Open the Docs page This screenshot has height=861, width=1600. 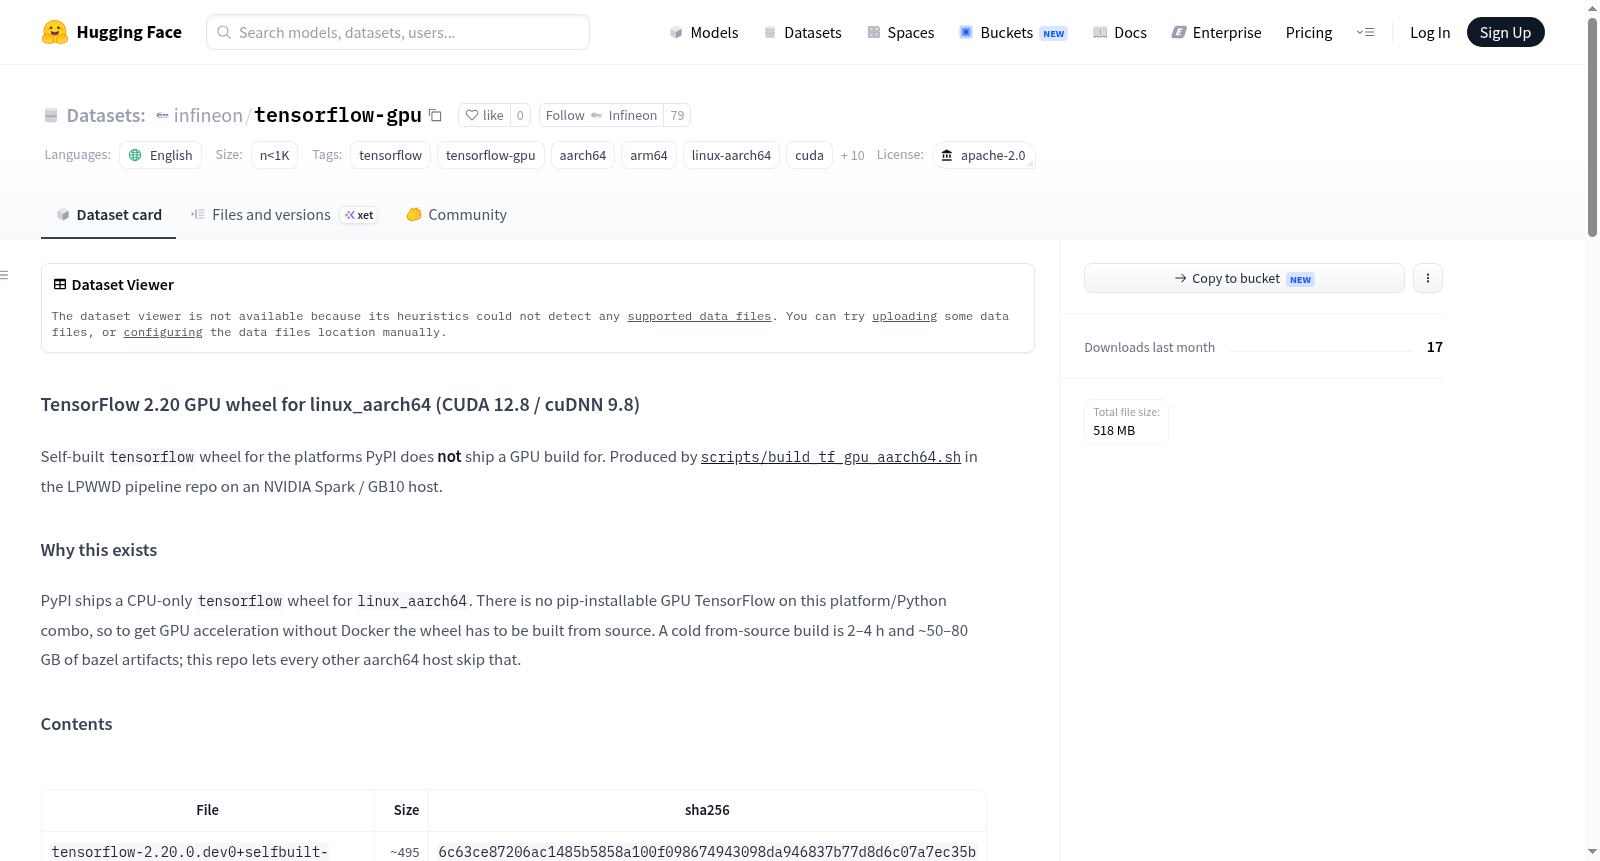pyautogui.click(x=1120, y=32)
